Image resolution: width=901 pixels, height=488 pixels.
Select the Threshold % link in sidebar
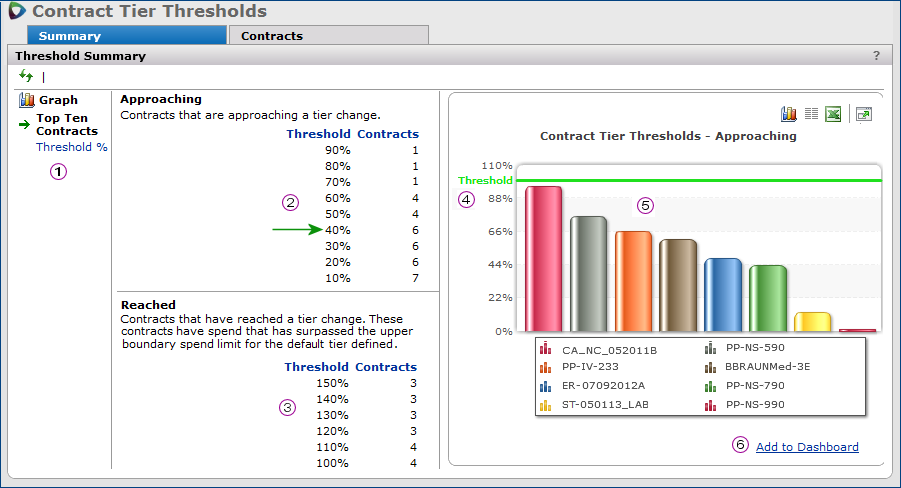pos(72,147)
